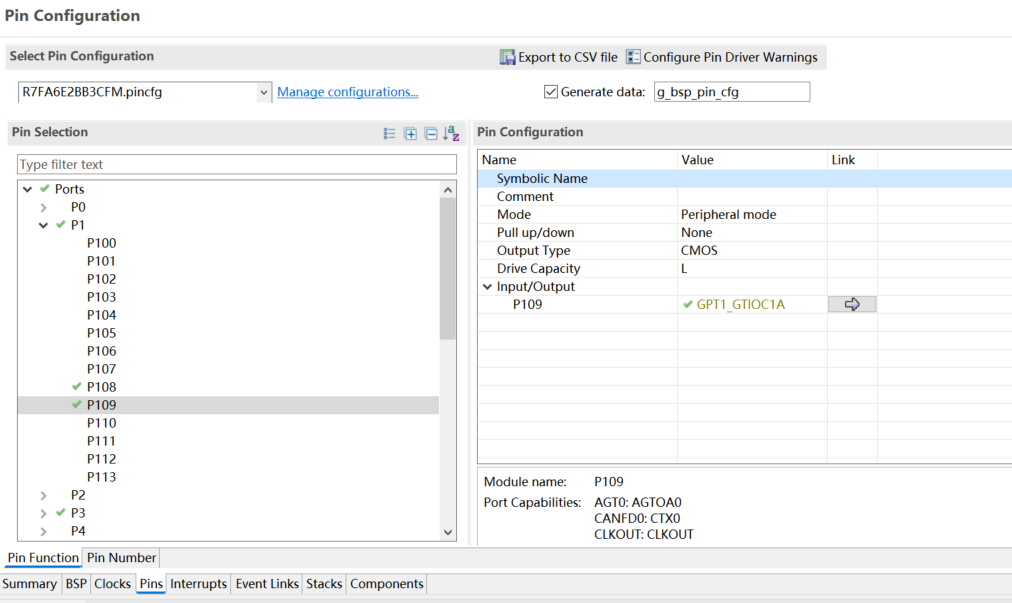Collapse the Ports tree node
Image resolution: width=1012 pixels, height=603 pixels.
[27, 189]
